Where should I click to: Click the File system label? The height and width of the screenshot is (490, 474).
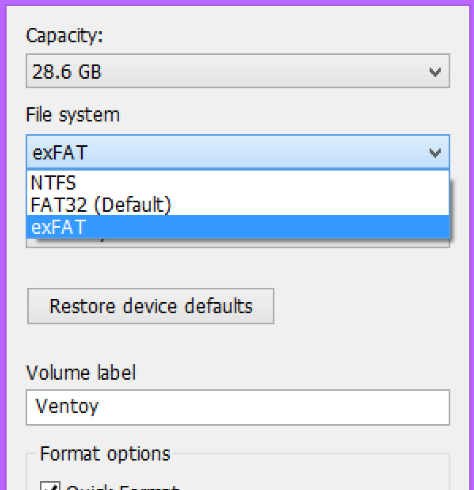tap(73, 115)
